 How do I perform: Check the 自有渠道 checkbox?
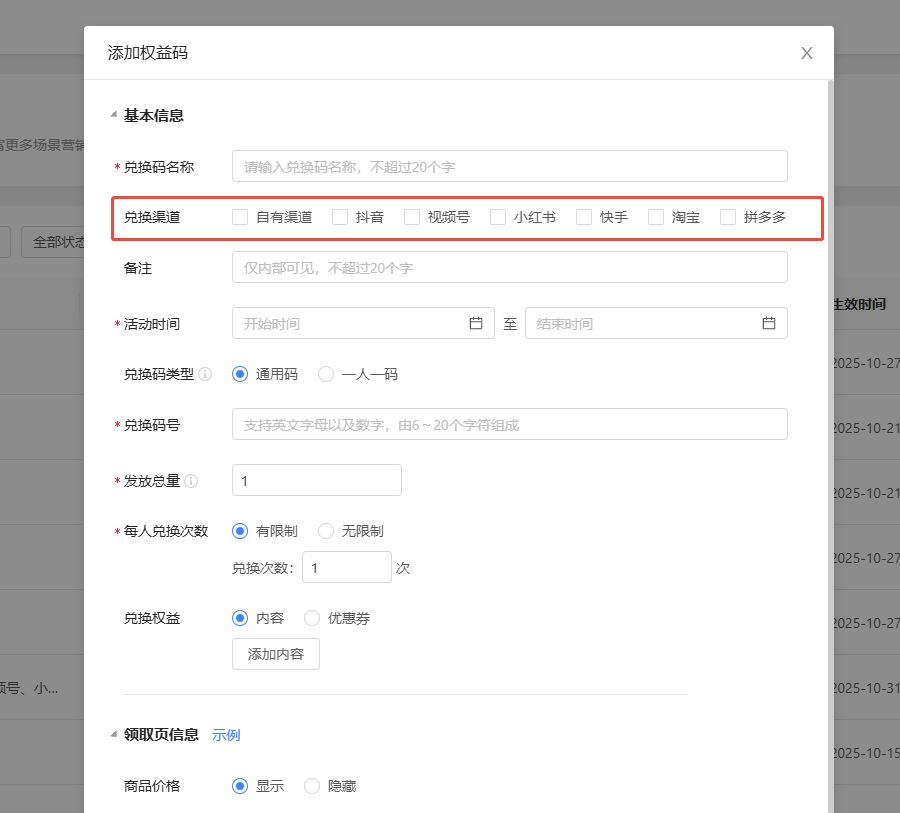coord(240,217)
